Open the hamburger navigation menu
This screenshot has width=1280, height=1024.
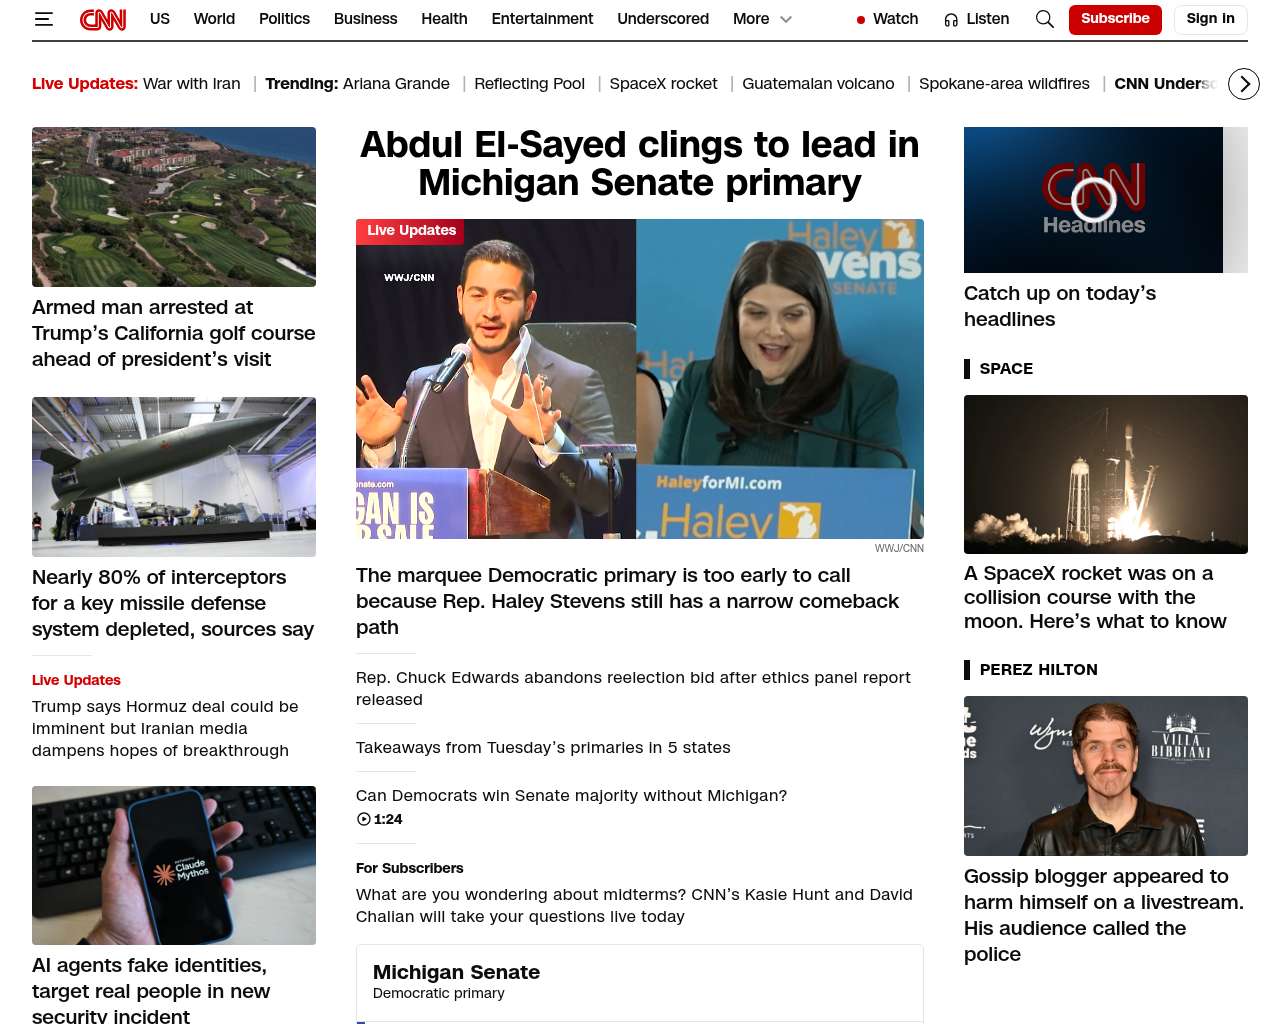(x=43, y=19)
